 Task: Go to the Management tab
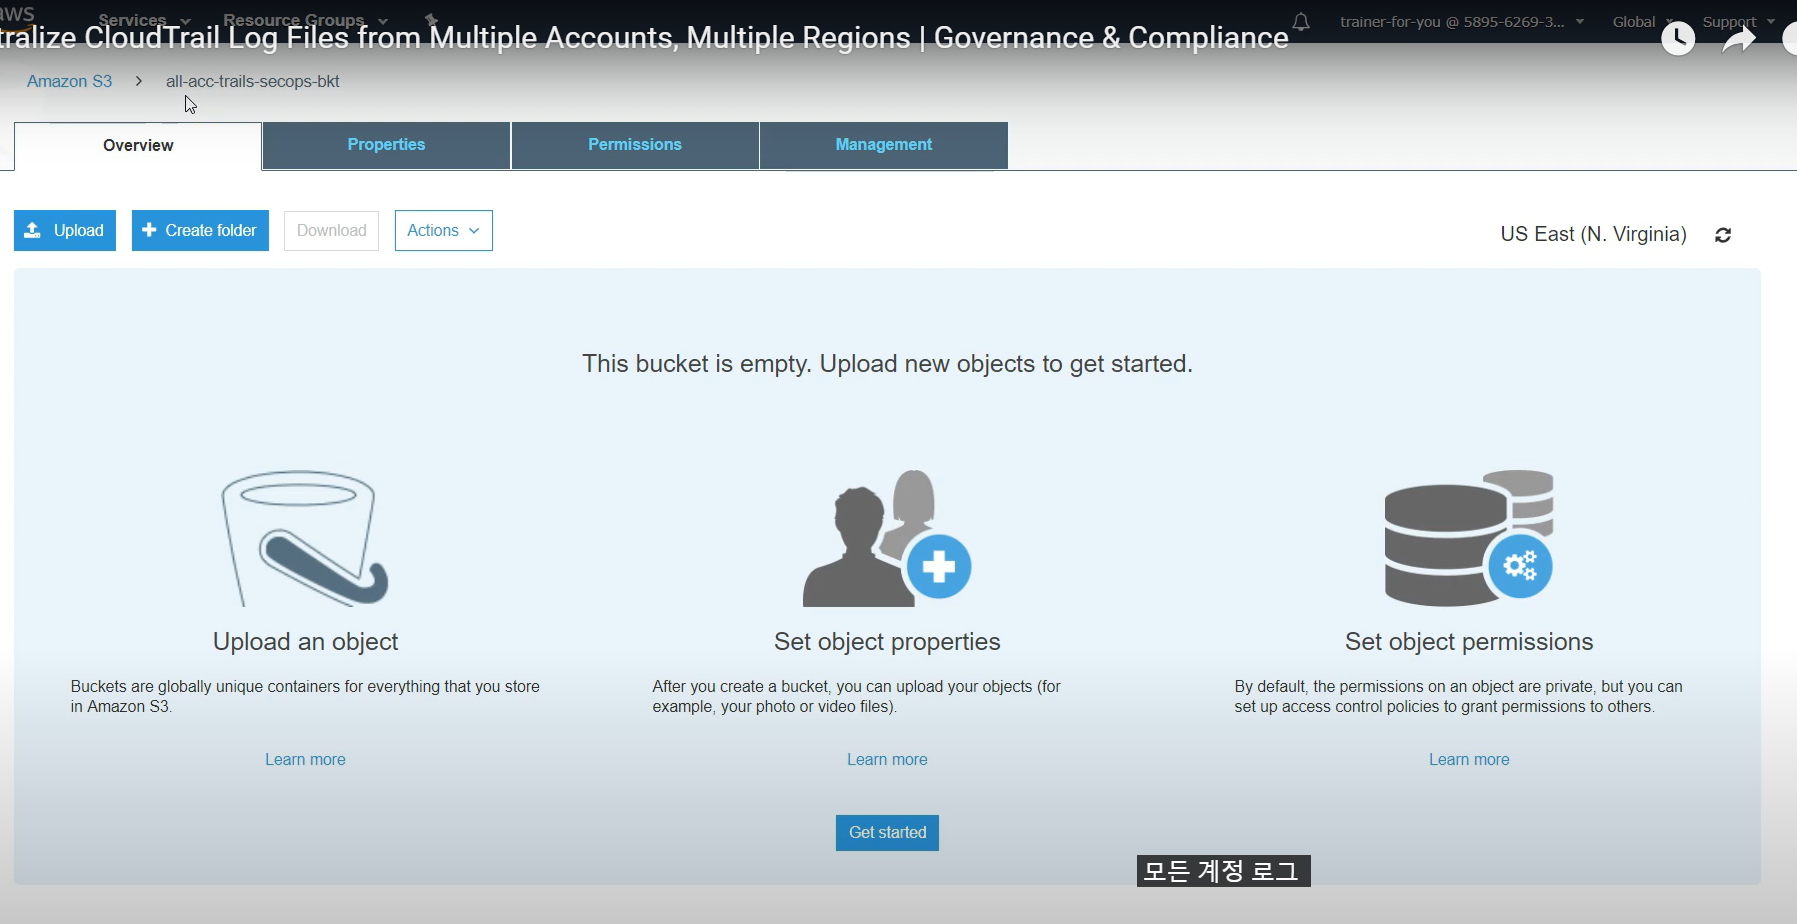884,145
